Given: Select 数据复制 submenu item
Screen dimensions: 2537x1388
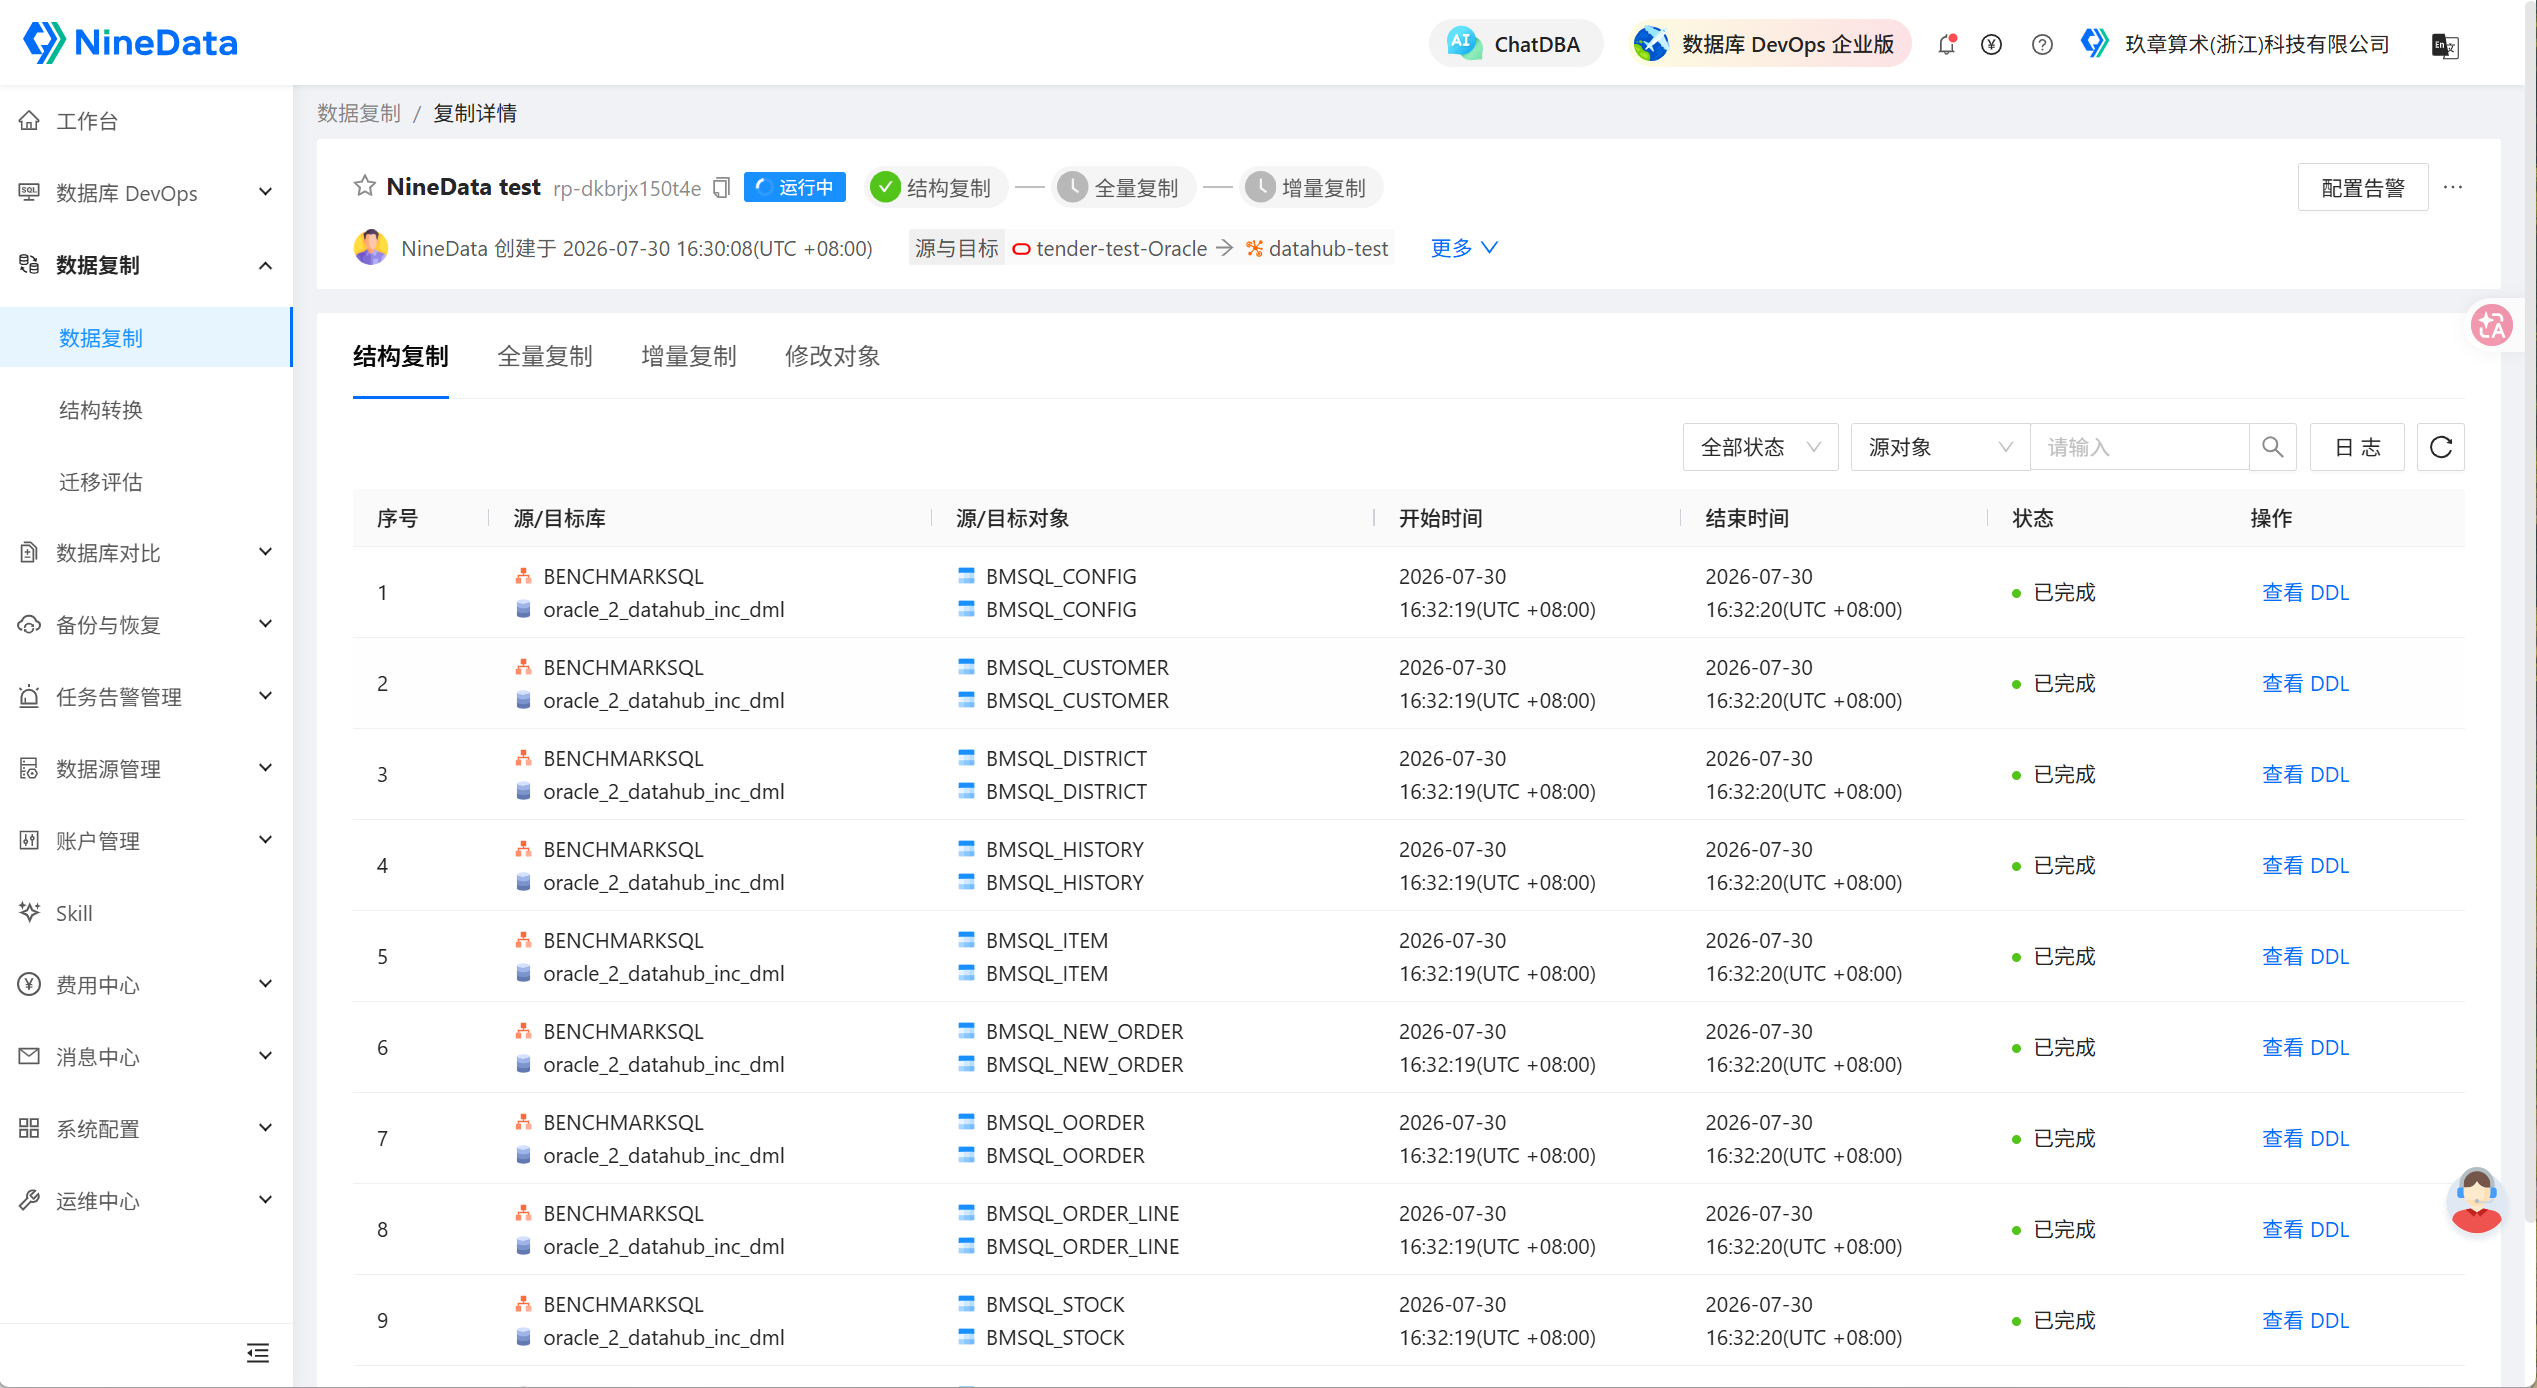Looking at the screenshot, I should coord(146,338).
